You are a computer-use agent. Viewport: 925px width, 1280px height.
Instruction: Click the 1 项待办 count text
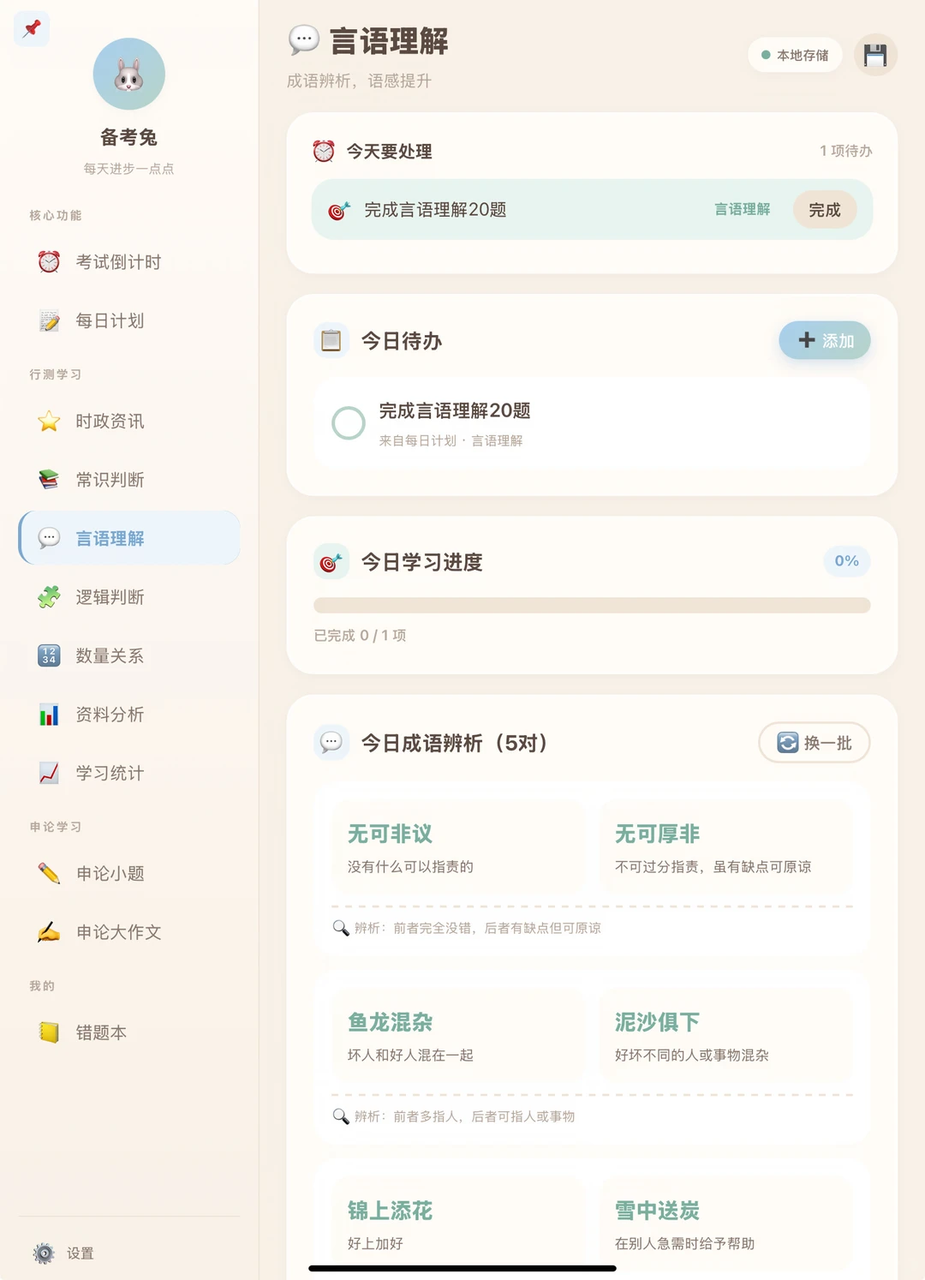click(846, 151)
